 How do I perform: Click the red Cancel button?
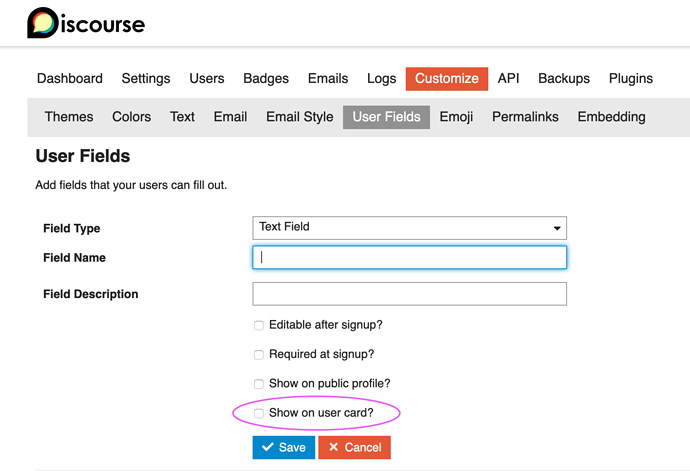[355, 447]
